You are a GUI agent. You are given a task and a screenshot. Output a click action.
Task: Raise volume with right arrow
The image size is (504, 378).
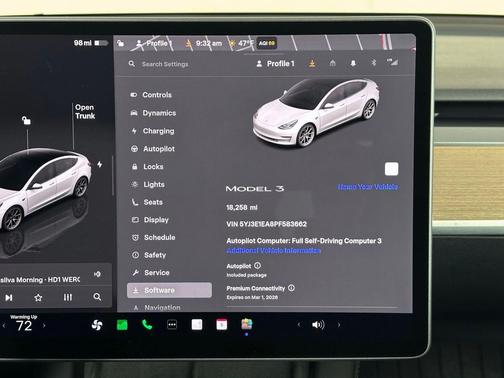[x=339, y=325]
